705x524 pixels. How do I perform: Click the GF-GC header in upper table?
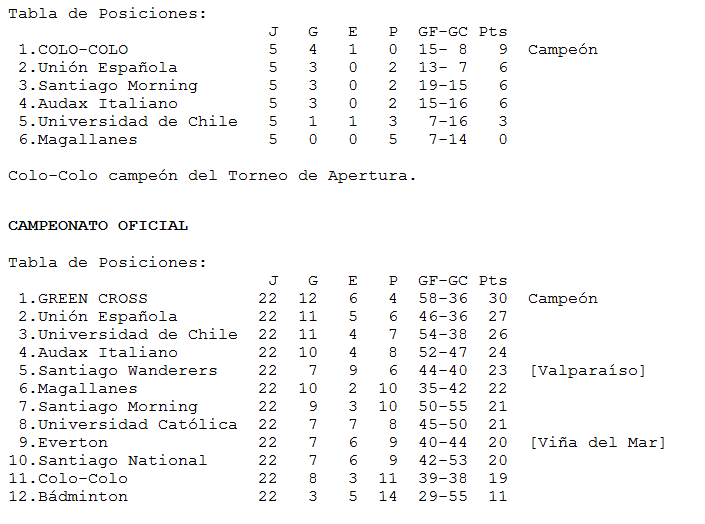pyautogui.click(x=443, y=32)
